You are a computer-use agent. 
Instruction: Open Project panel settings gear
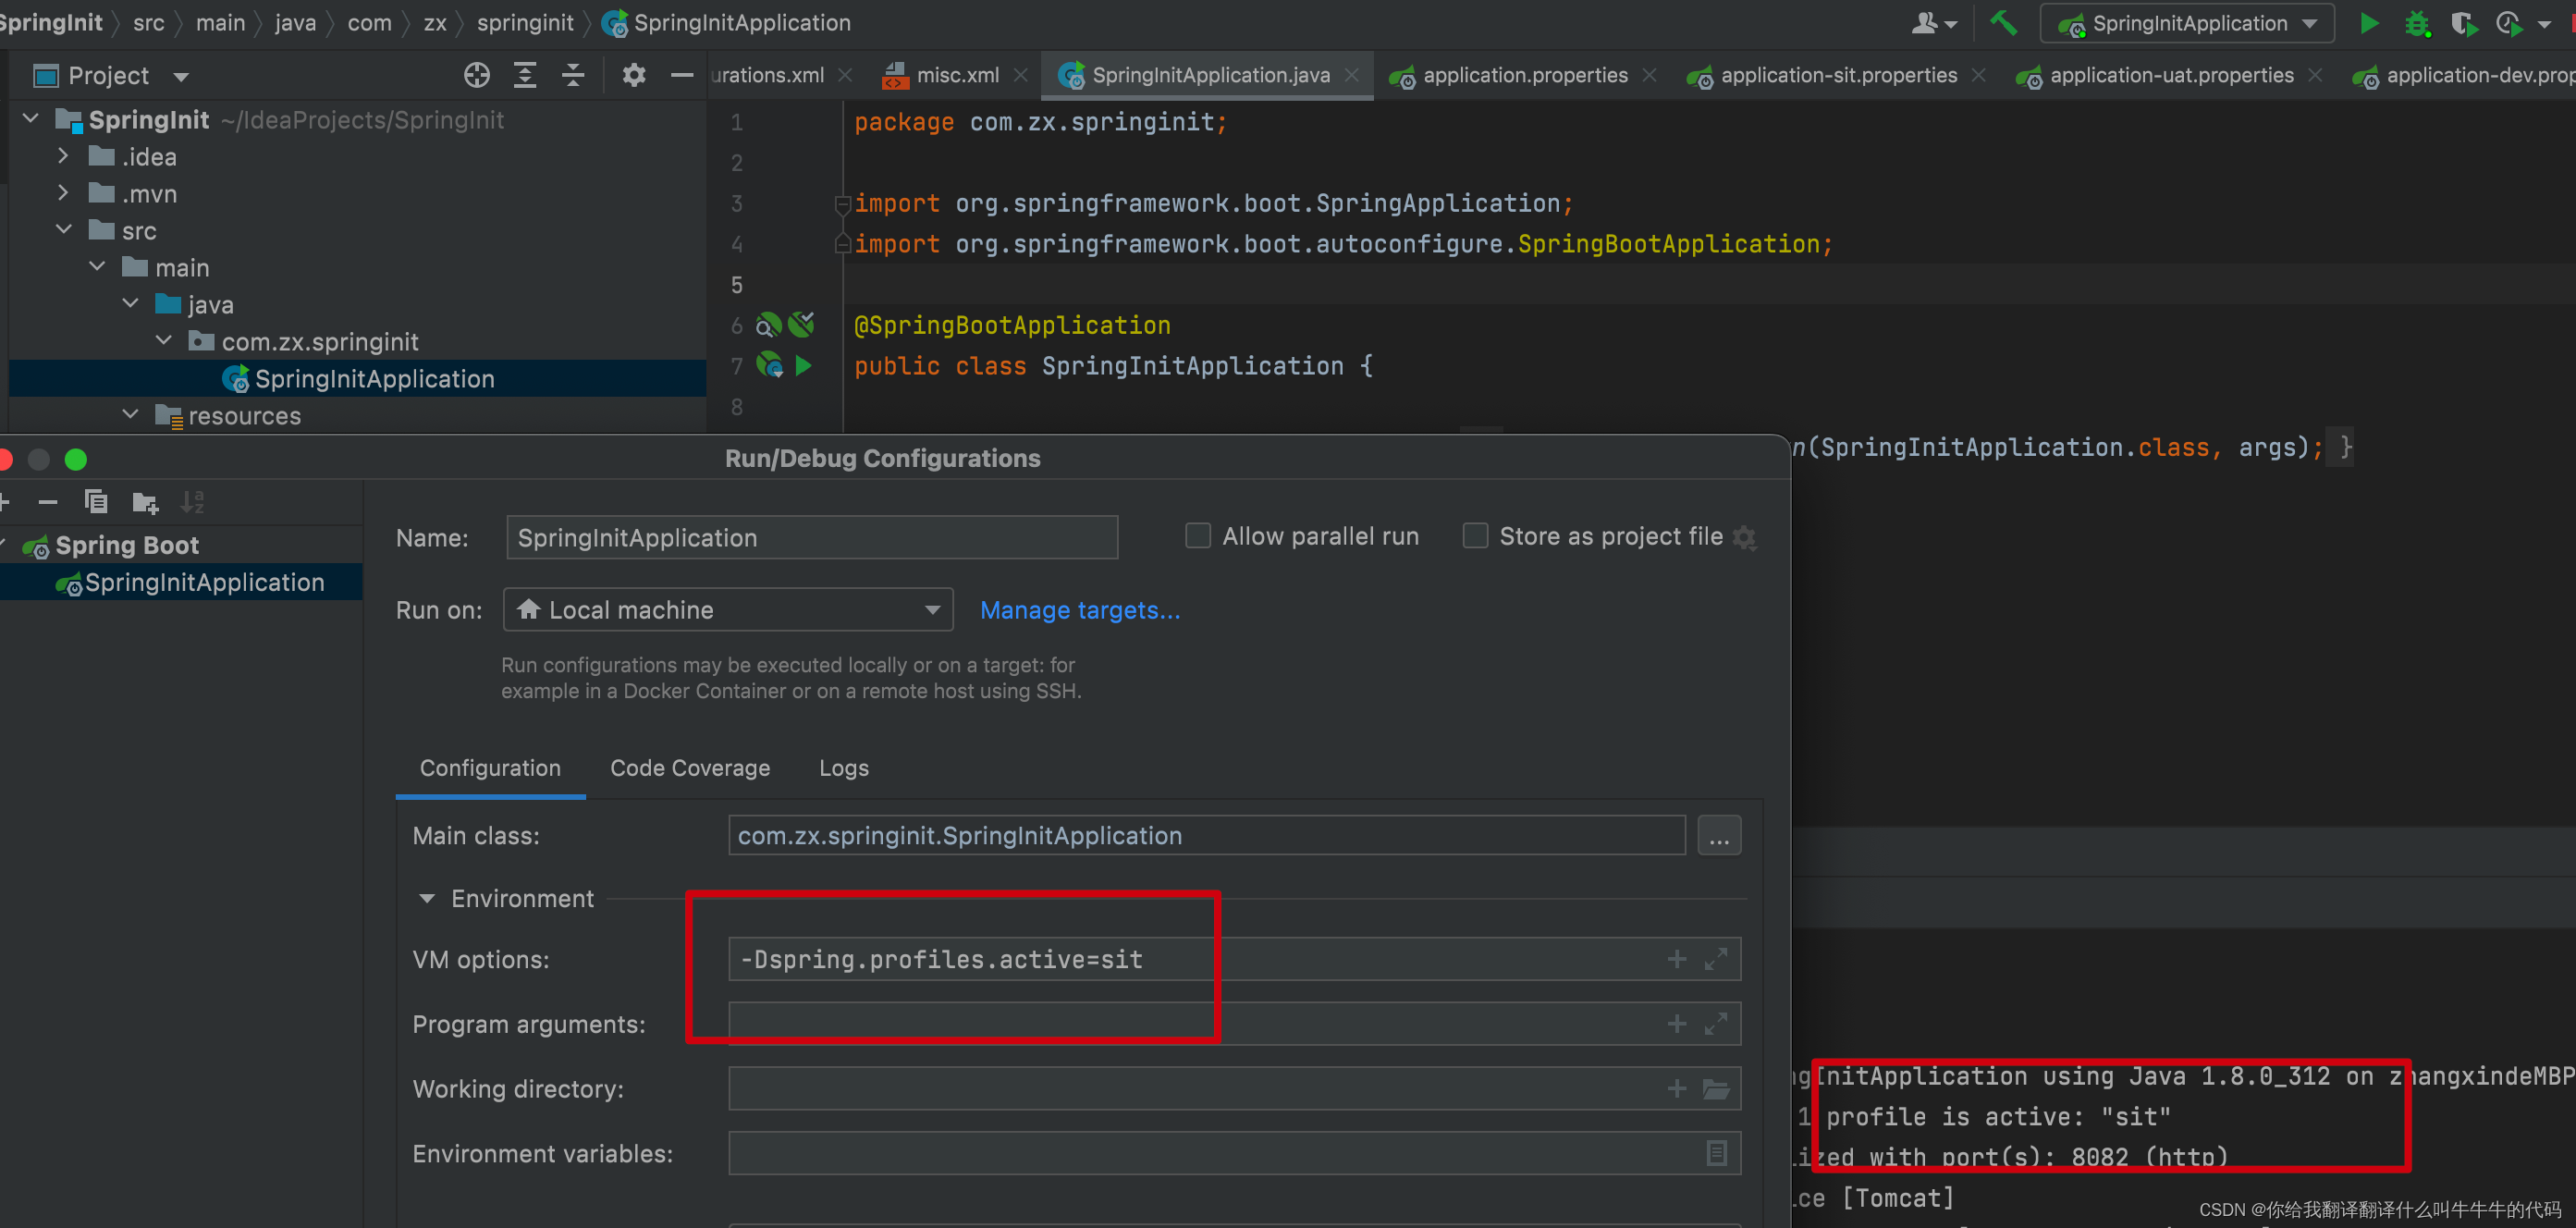click(x=633, y=76)
